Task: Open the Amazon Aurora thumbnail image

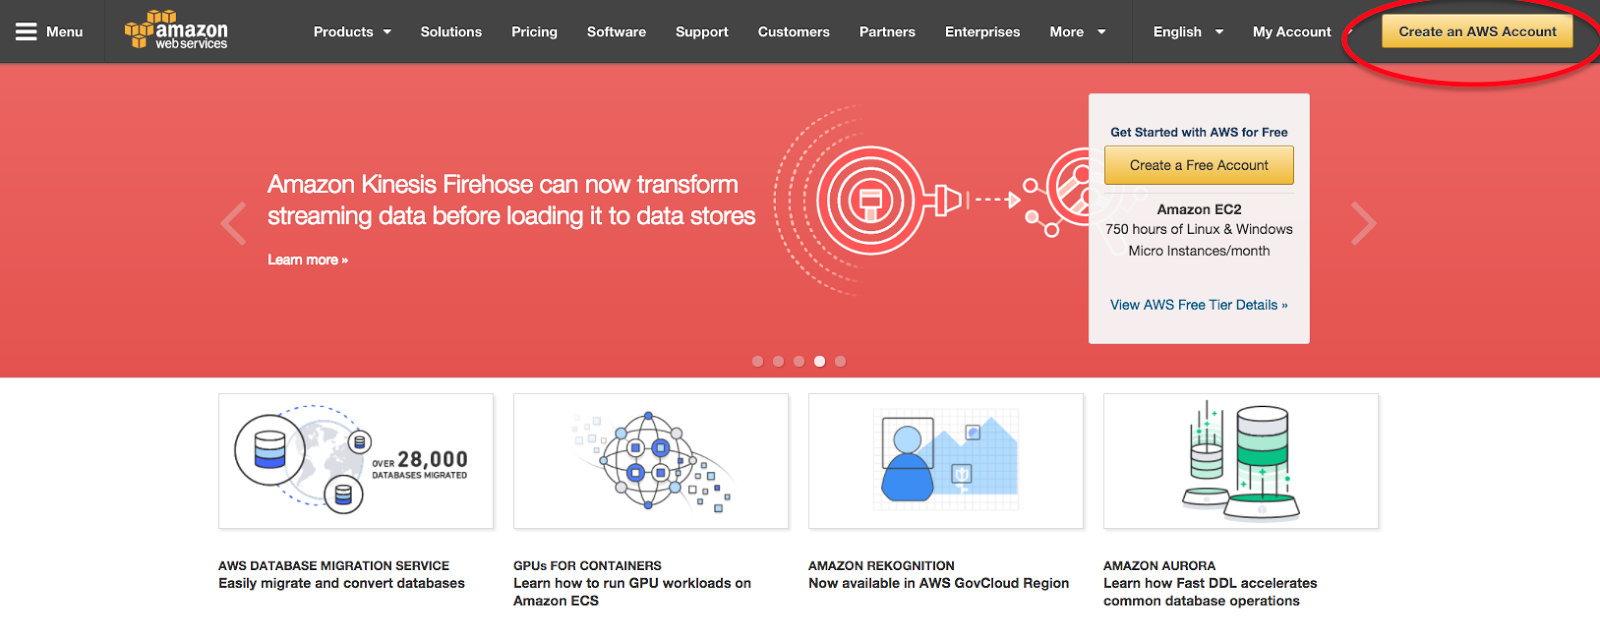Action: click(x=1241, y=461)
